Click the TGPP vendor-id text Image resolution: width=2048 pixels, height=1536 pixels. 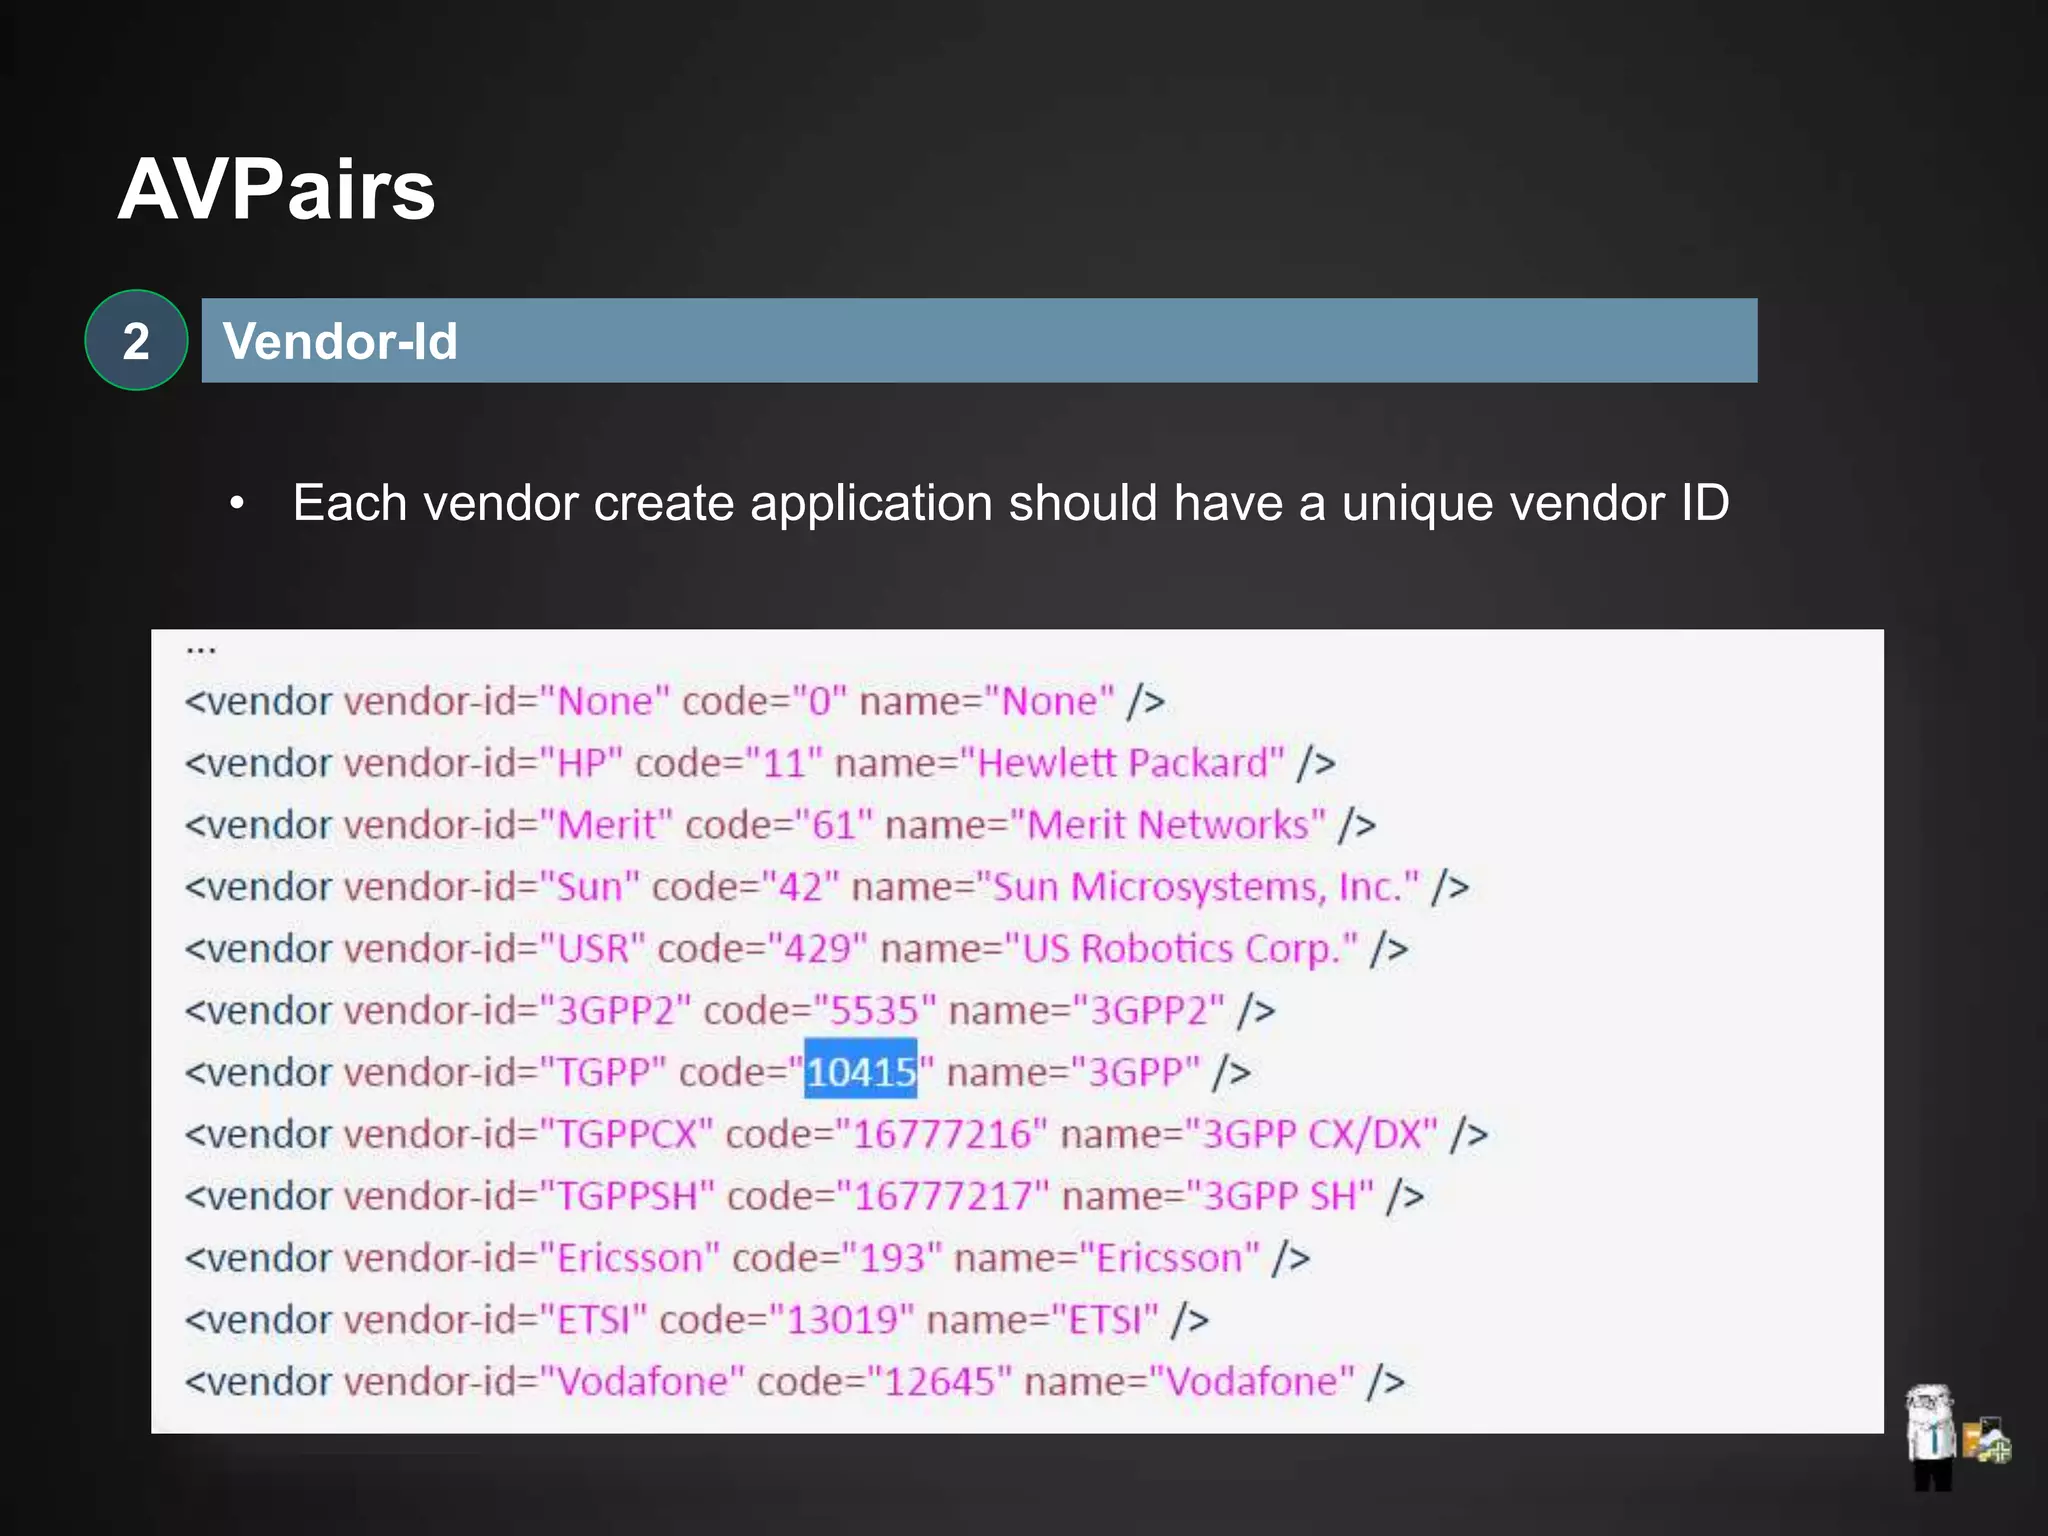point(604,1072)
